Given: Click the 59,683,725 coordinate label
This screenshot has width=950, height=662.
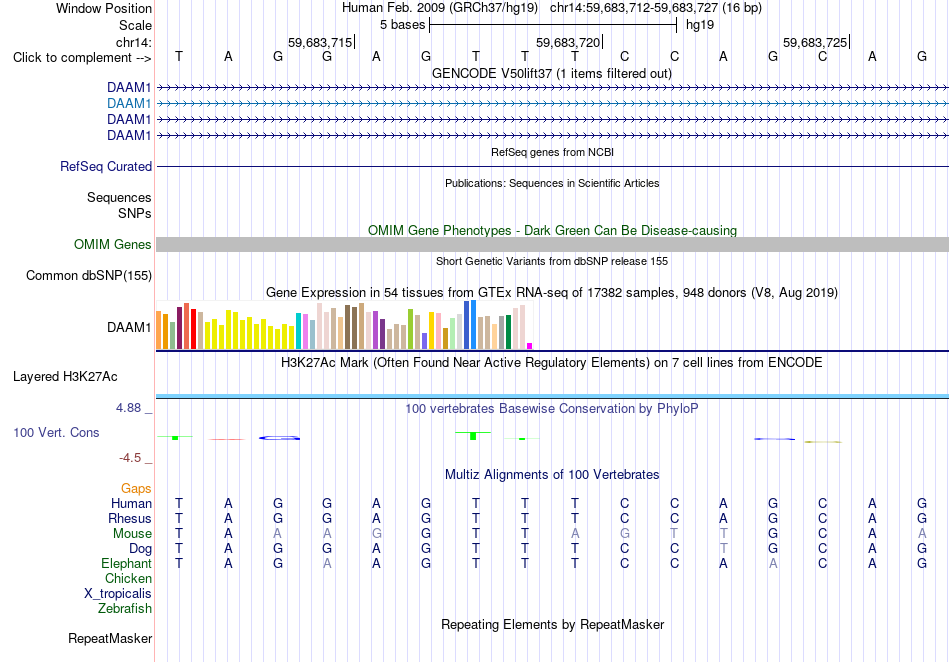Looking at the screenshot, I should coord(815,42).
